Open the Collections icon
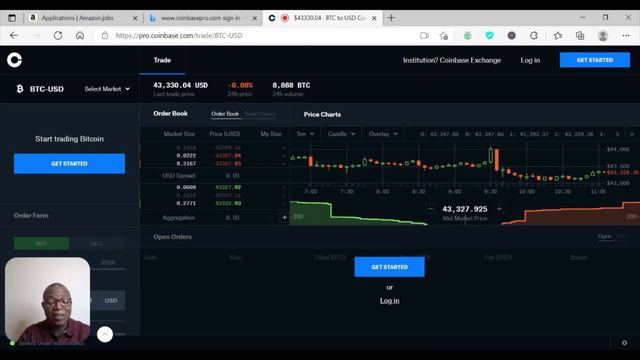Screen dimensions: 640x360 point(580,36)
